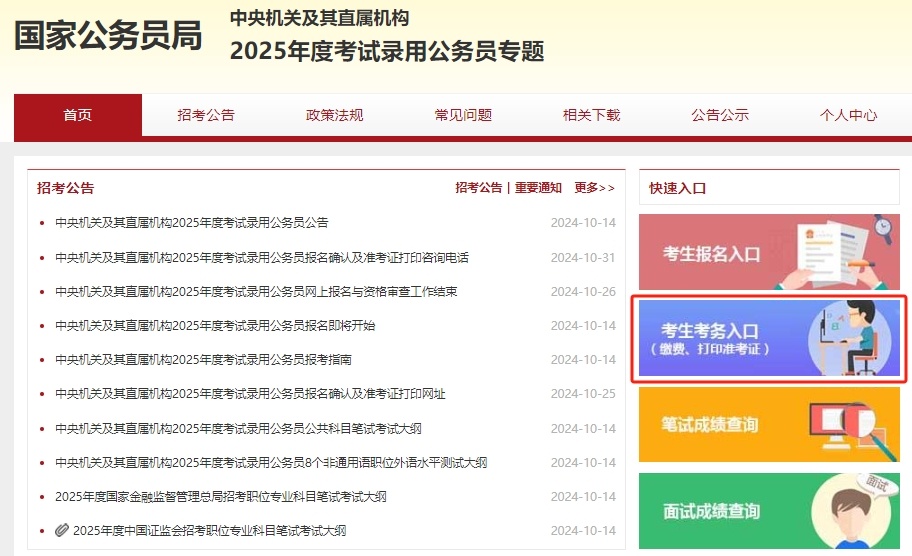This screenshot has width=912, height=556.
Task: Open the 考生报名入口 banner
Action: click(769, 252)
